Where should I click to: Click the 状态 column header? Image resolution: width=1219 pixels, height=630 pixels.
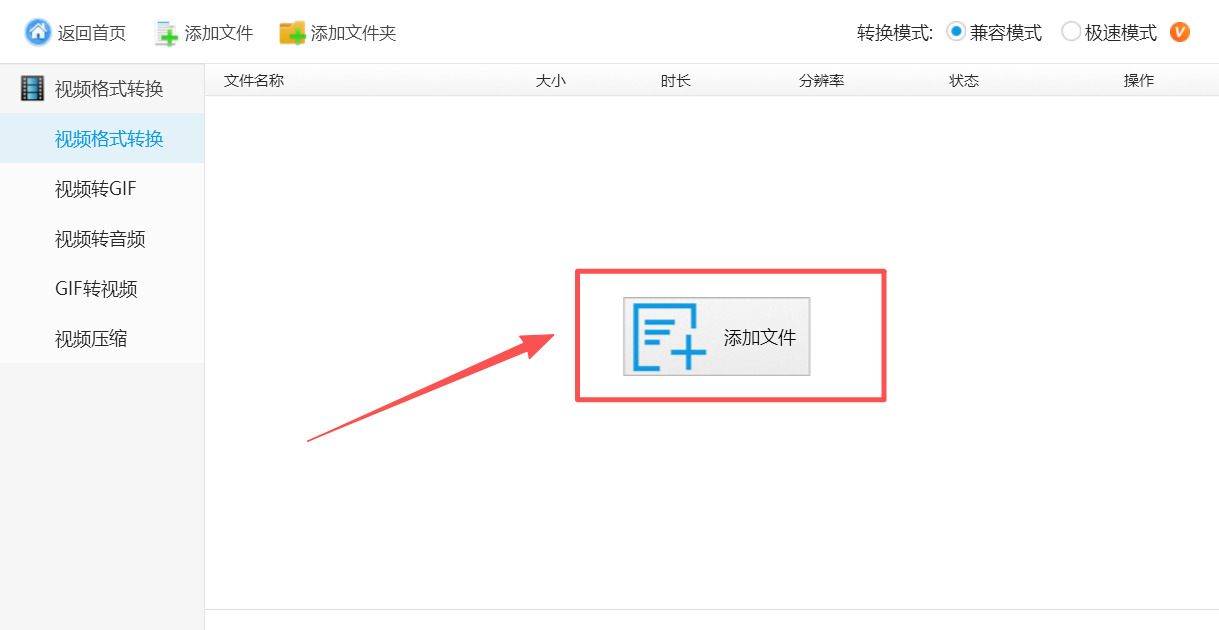(964, 81)
